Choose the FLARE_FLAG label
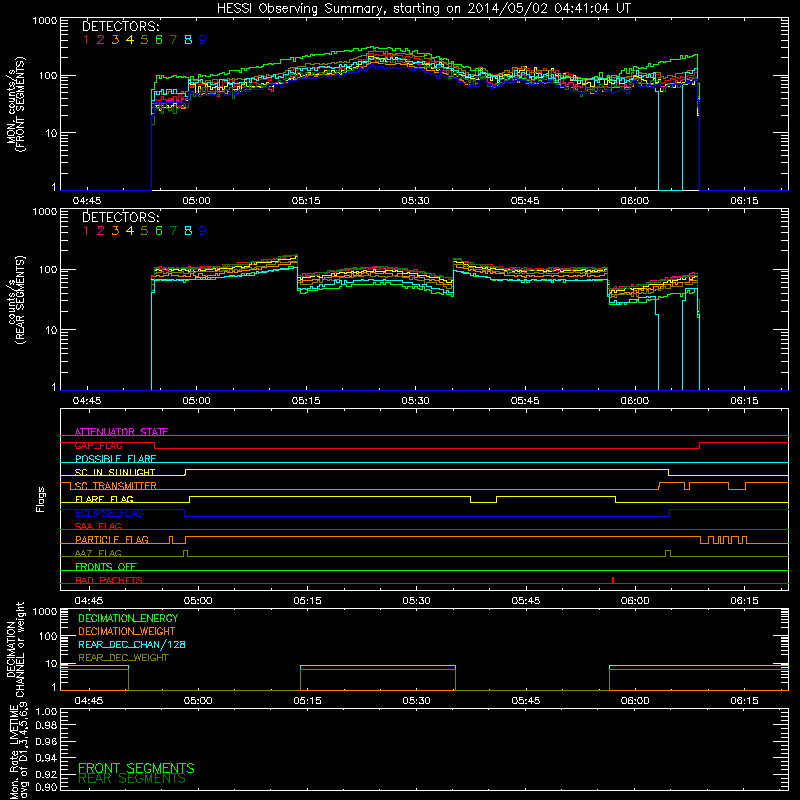800x800 pixels. 104,499
